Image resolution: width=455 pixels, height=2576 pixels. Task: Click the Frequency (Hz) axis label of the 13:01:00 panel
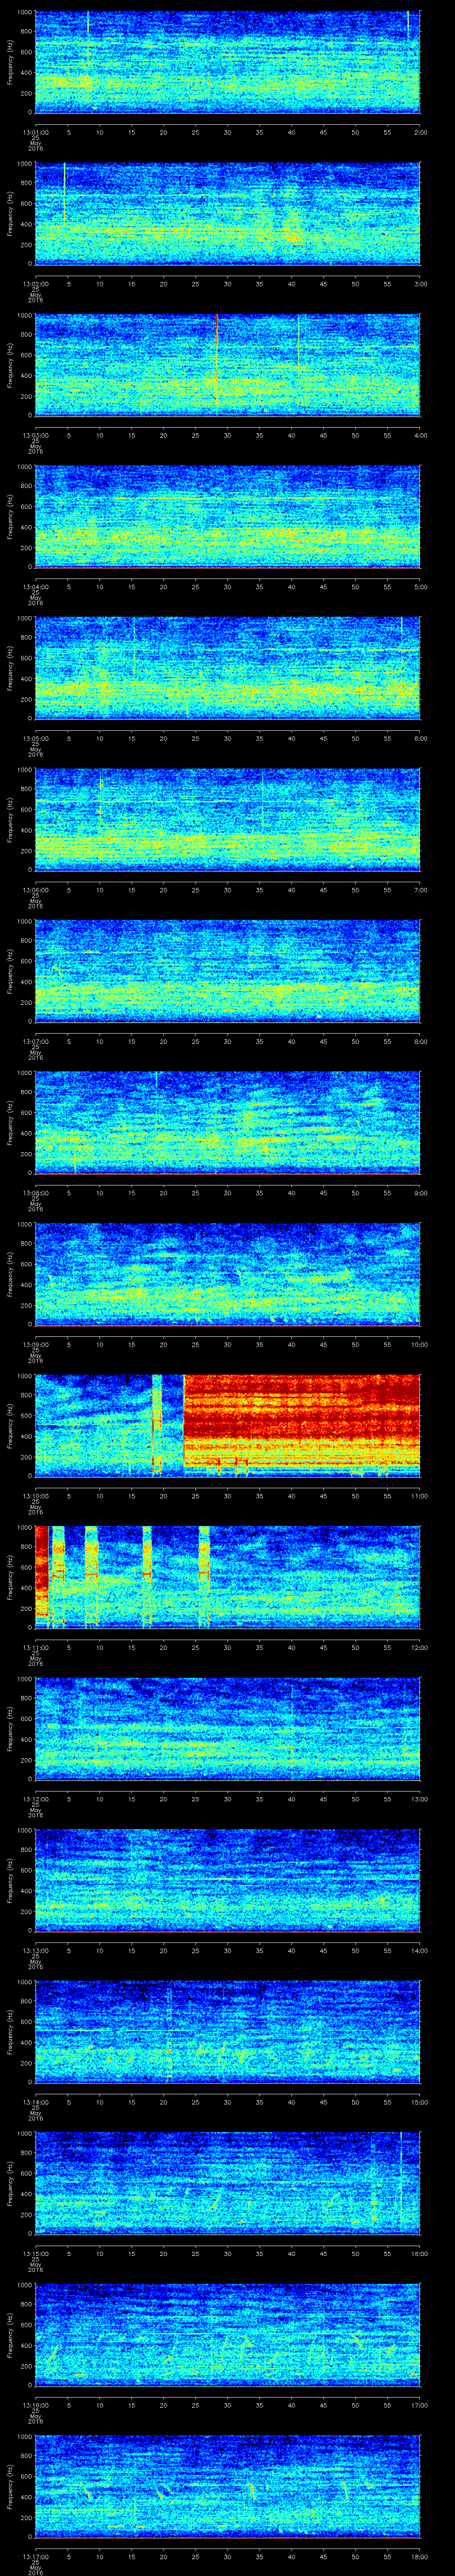point(10,62)
